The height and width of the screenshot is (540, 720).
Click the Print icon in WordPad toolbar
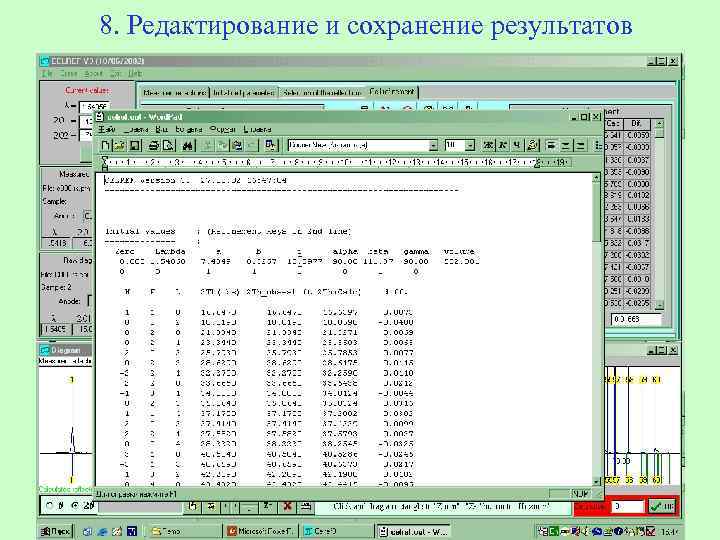(x=153, y=146)
